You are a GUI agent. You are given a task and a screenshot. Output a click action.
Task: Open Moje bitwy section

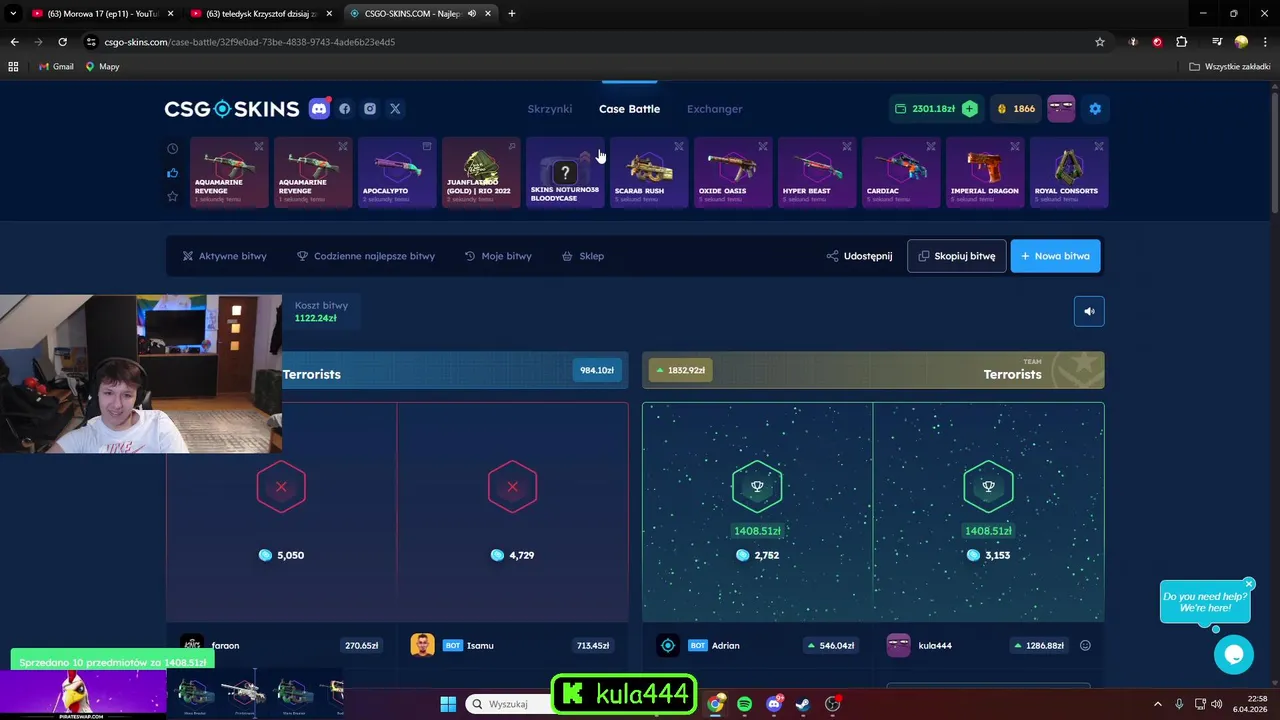coord(498,256)
